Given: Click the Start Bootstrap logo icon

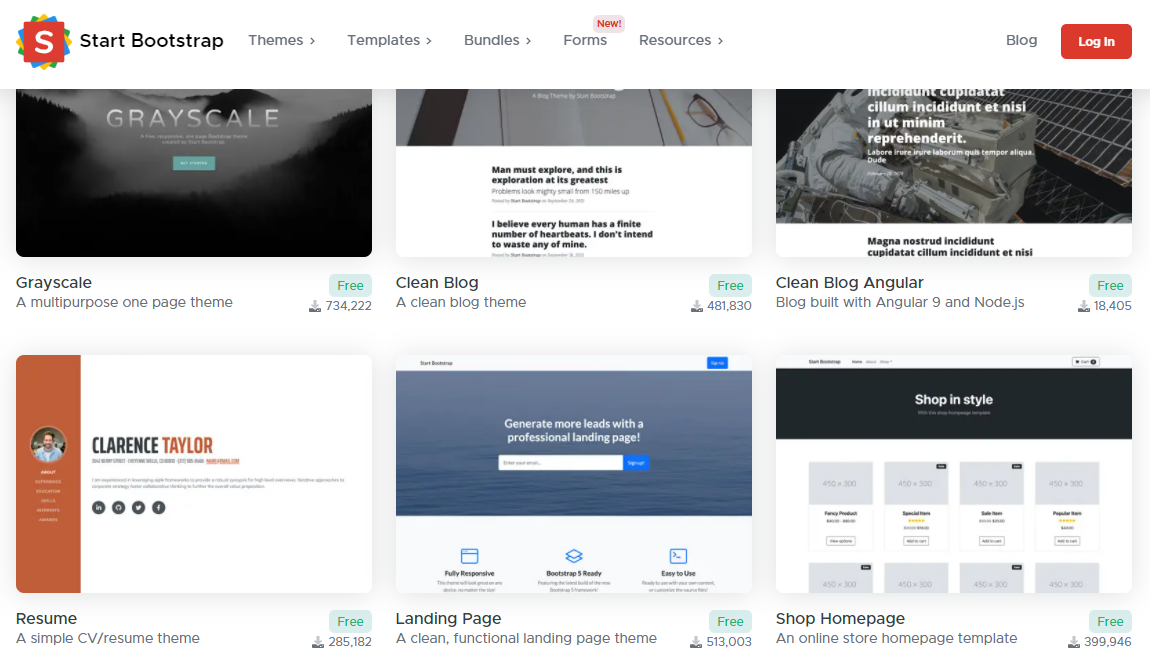Looking at the screenshot, I should 44,42.
